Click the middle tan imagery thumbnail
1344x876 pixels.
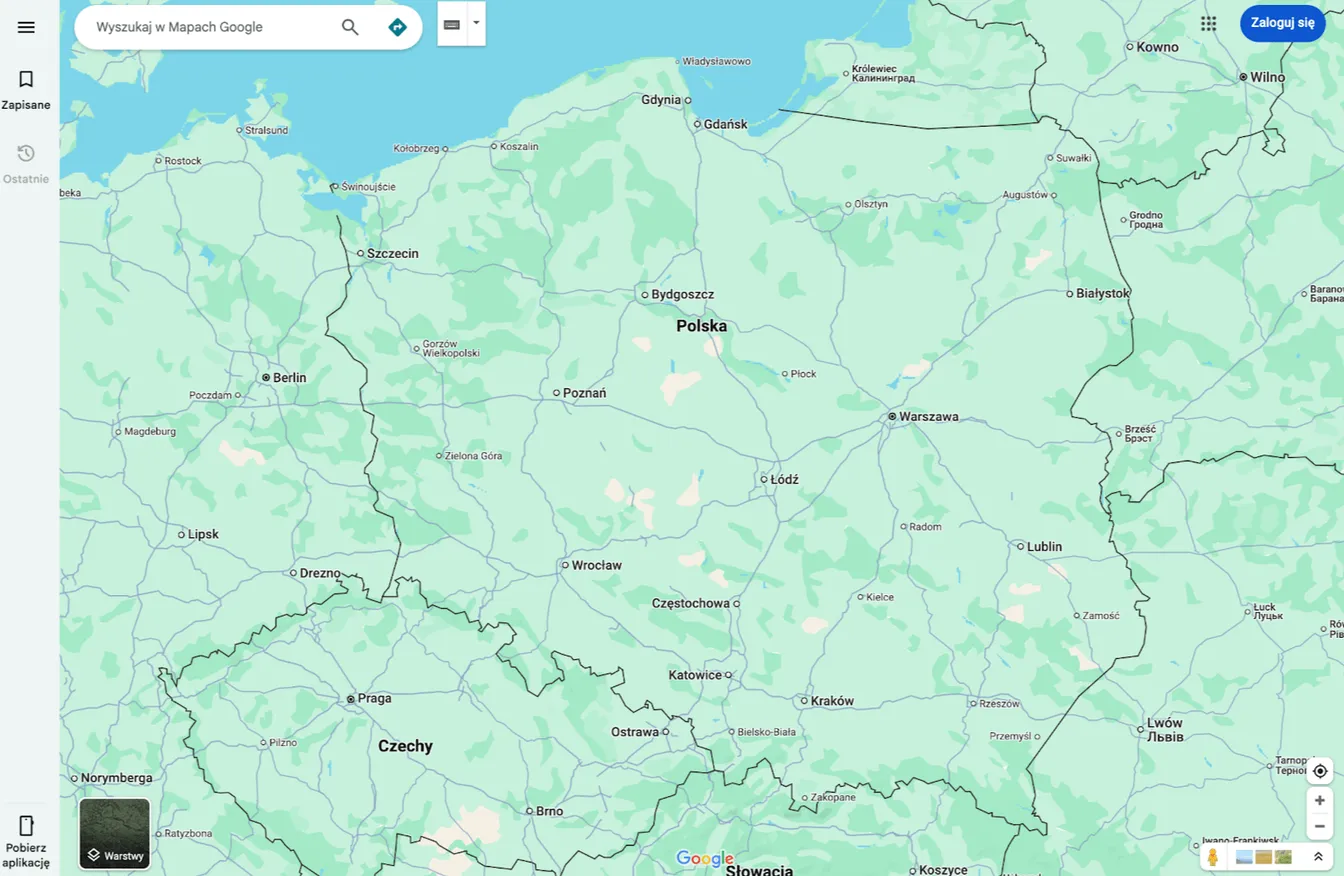1264,857
